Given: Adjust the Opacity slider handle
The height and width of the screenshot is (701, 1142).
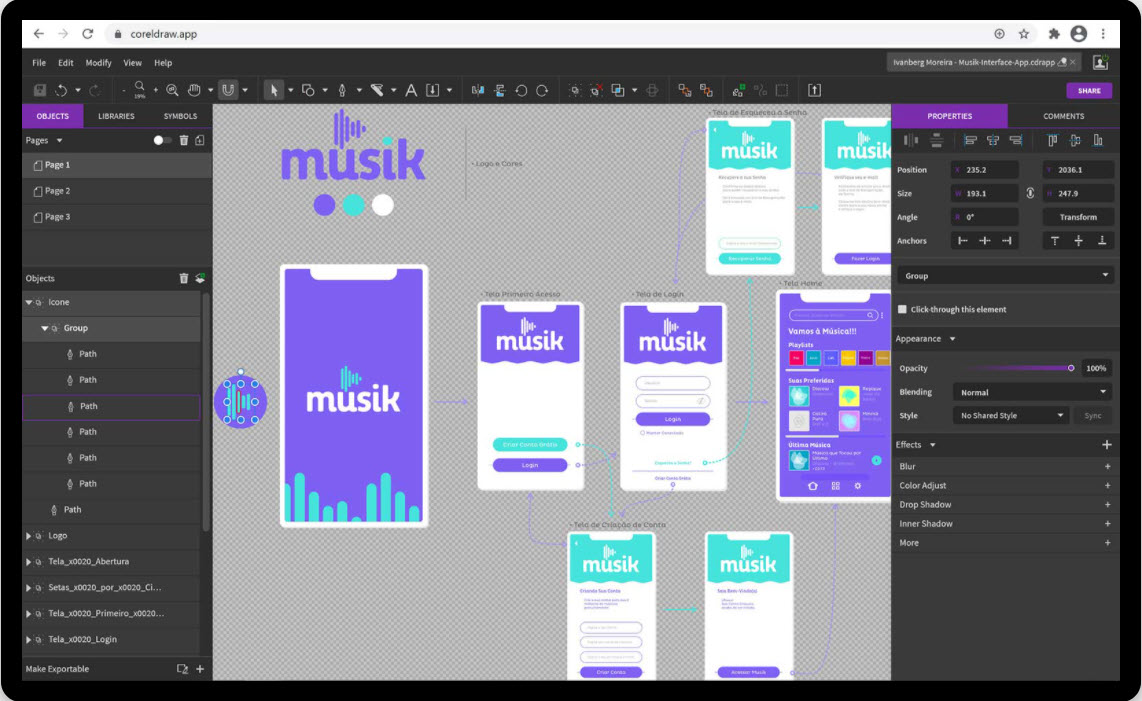Looking at the screenshot, I should pyautogui.click(x=1071, y=368).
